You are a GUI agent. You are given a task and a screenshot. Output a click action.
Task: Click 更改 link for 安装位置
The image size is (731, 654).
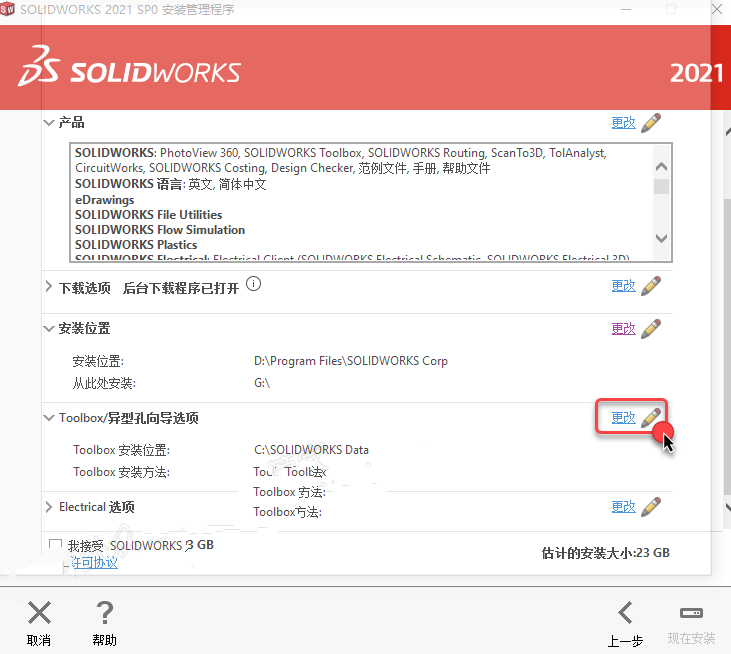(x=623, y=329)
